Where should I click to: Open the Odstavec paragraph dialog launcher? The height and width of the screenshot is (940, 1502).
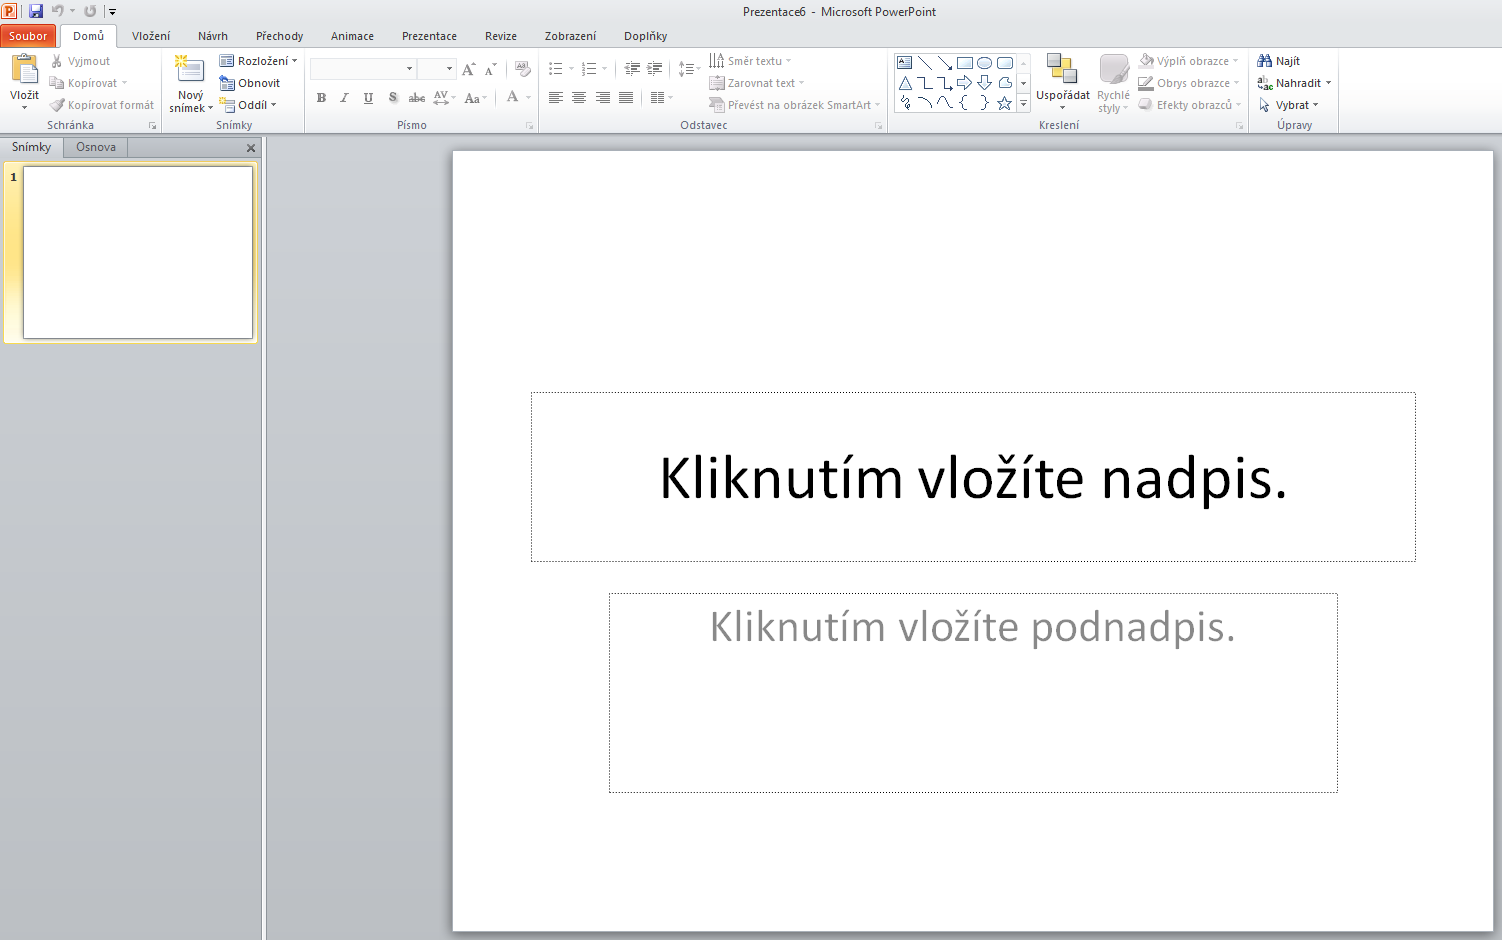point(879,126)
